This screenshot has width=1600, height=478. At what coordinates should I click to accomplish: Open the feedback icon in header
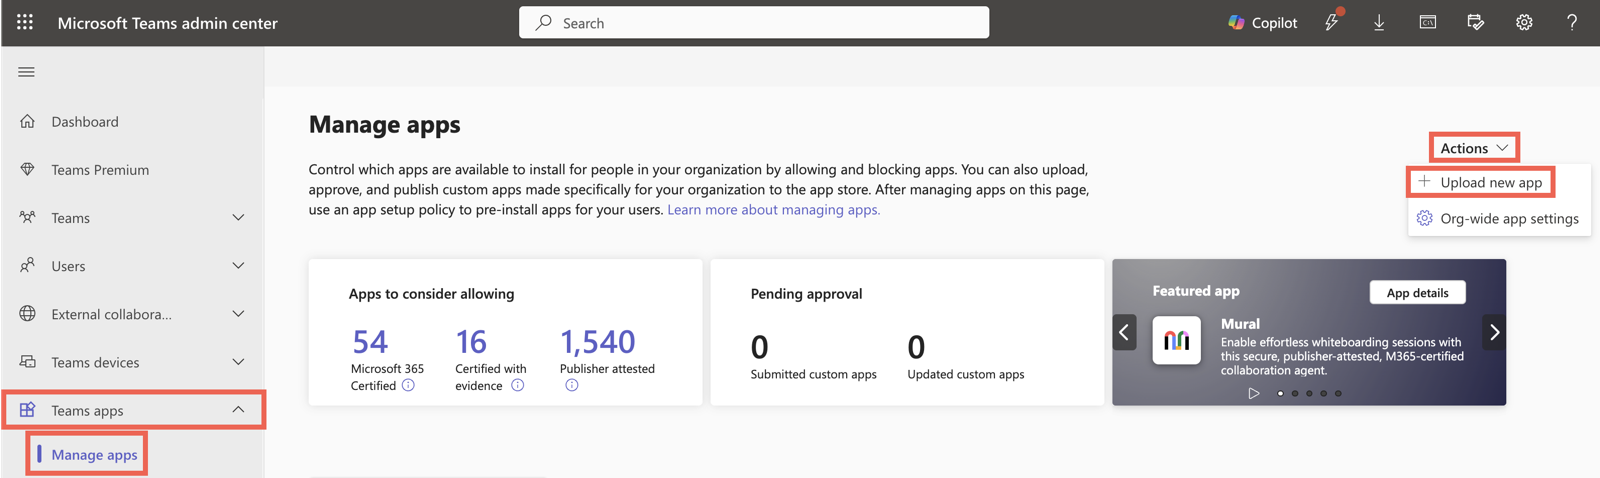point(1476,22)
